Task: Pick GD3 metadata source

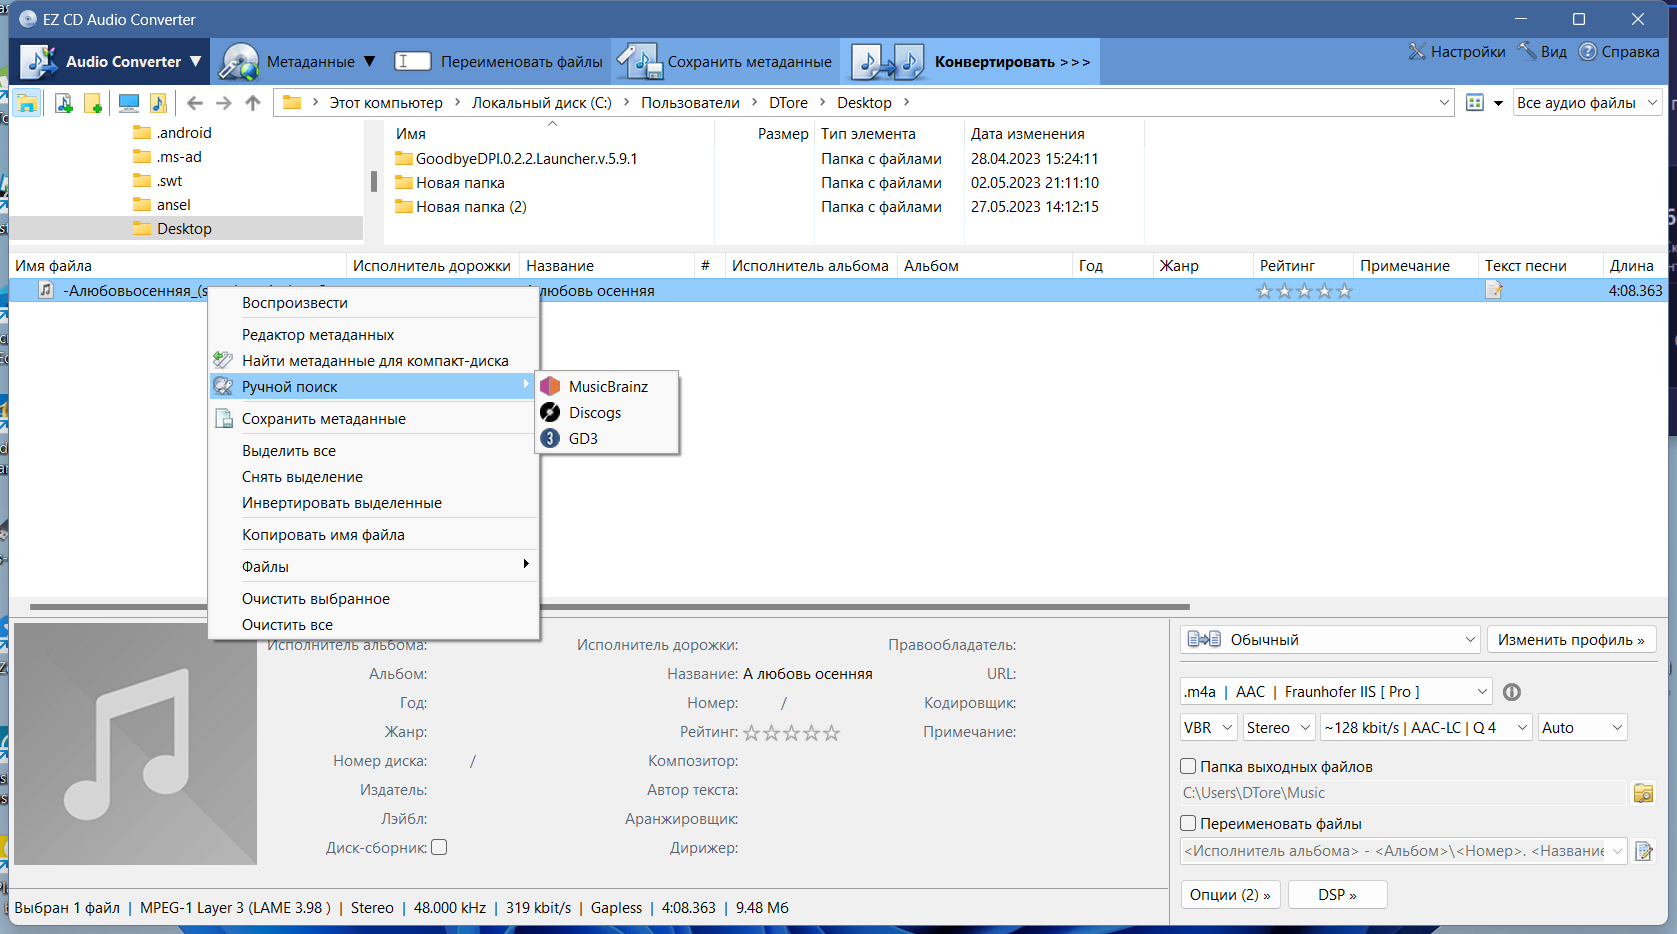Action: [x=582, y=439]
